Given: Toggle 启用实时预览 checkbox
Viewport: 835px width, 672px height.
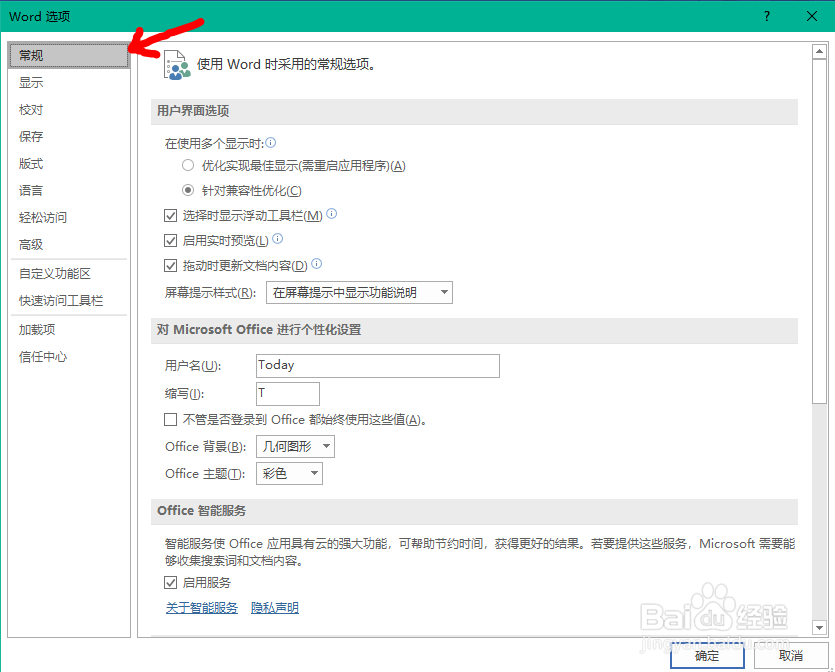Looking at the screenshot, I should [170, 241].
